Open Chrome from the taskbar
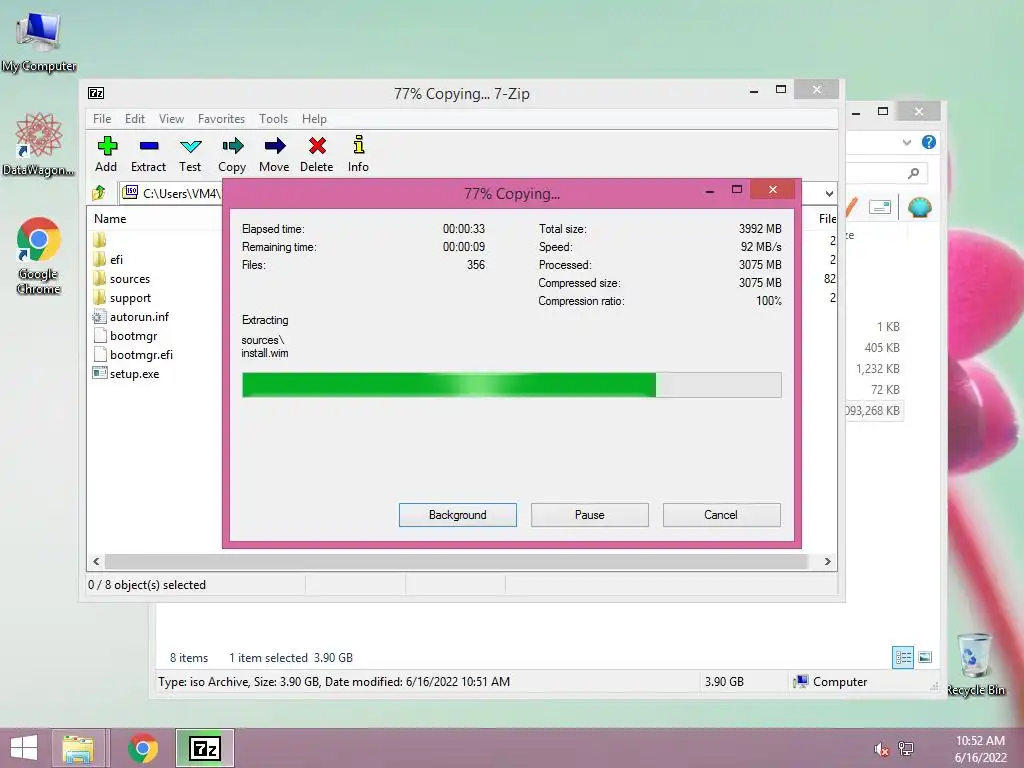The width and height of the screenshot is (1024, 768). tap(142, 748)
